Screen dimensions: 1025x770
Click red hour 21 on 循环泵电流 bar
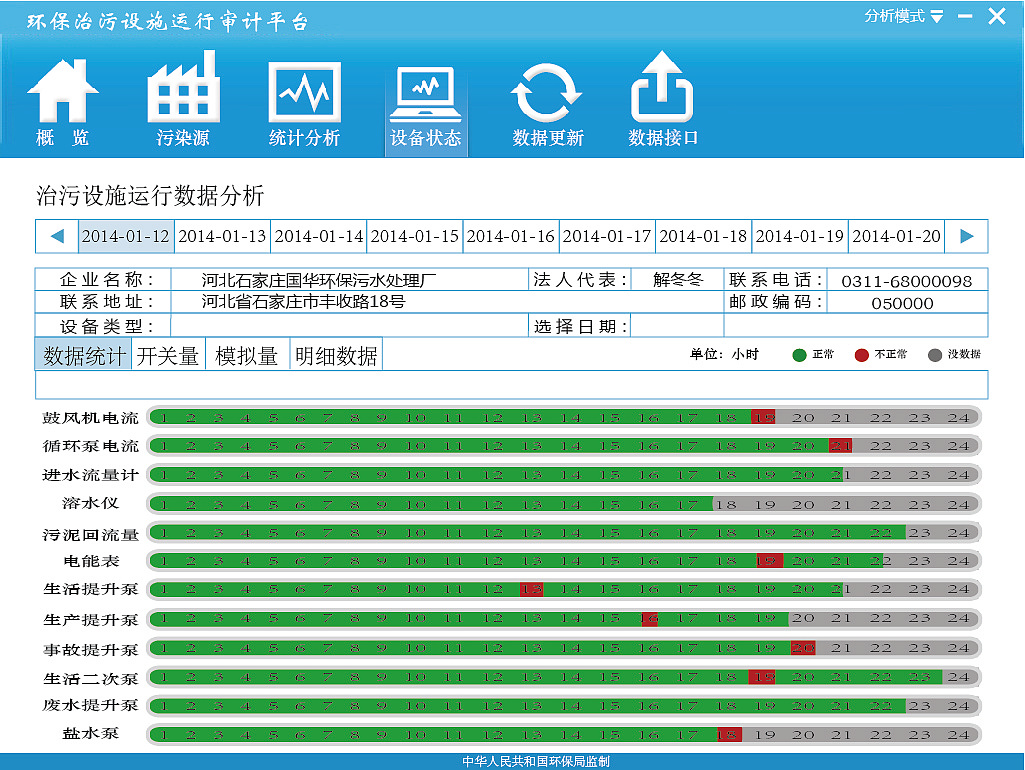(x=841, y=446)
